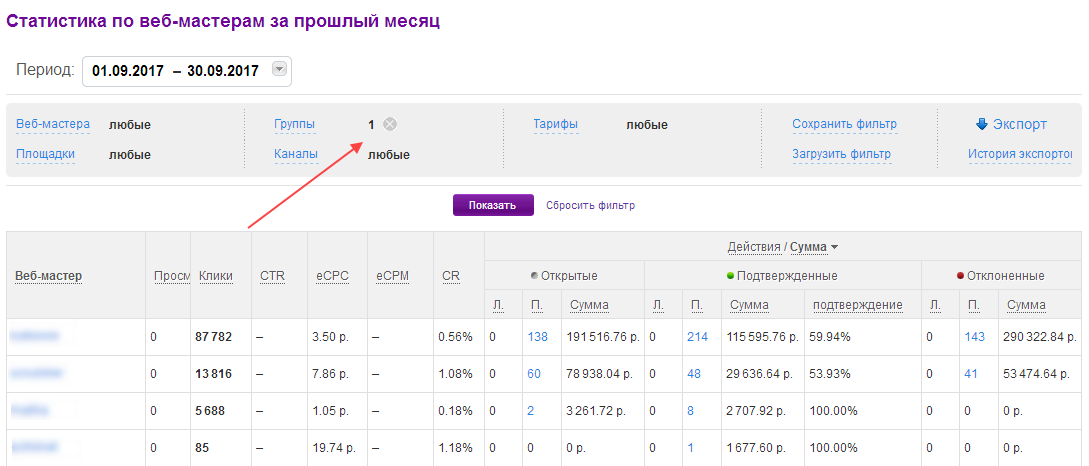This screenshot has width=1089, height=466.
Task: Sort by the Веб-мастер column header
Action: 48,276
